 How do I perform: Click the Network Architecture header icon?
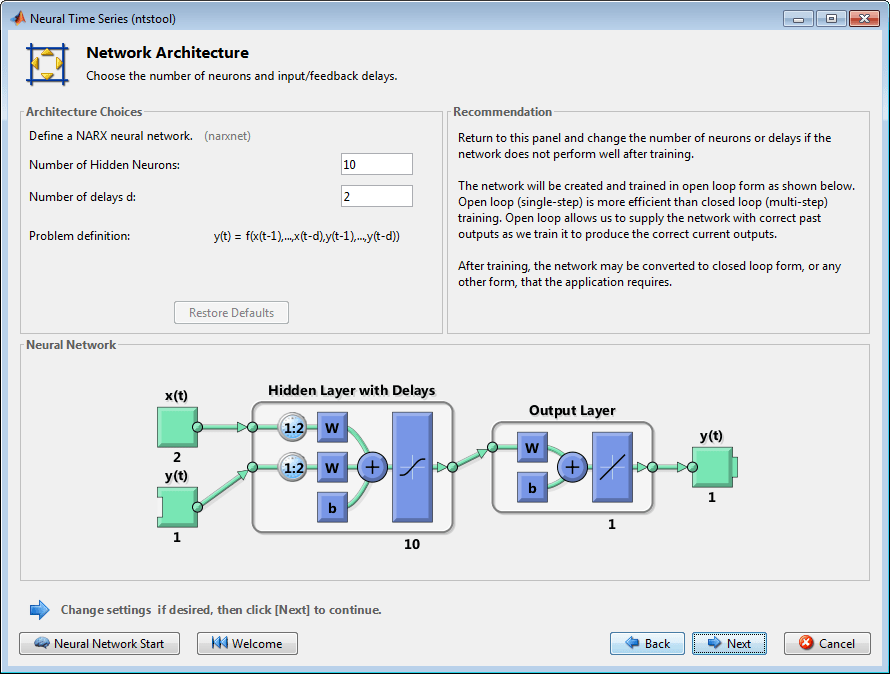[48, 65]
